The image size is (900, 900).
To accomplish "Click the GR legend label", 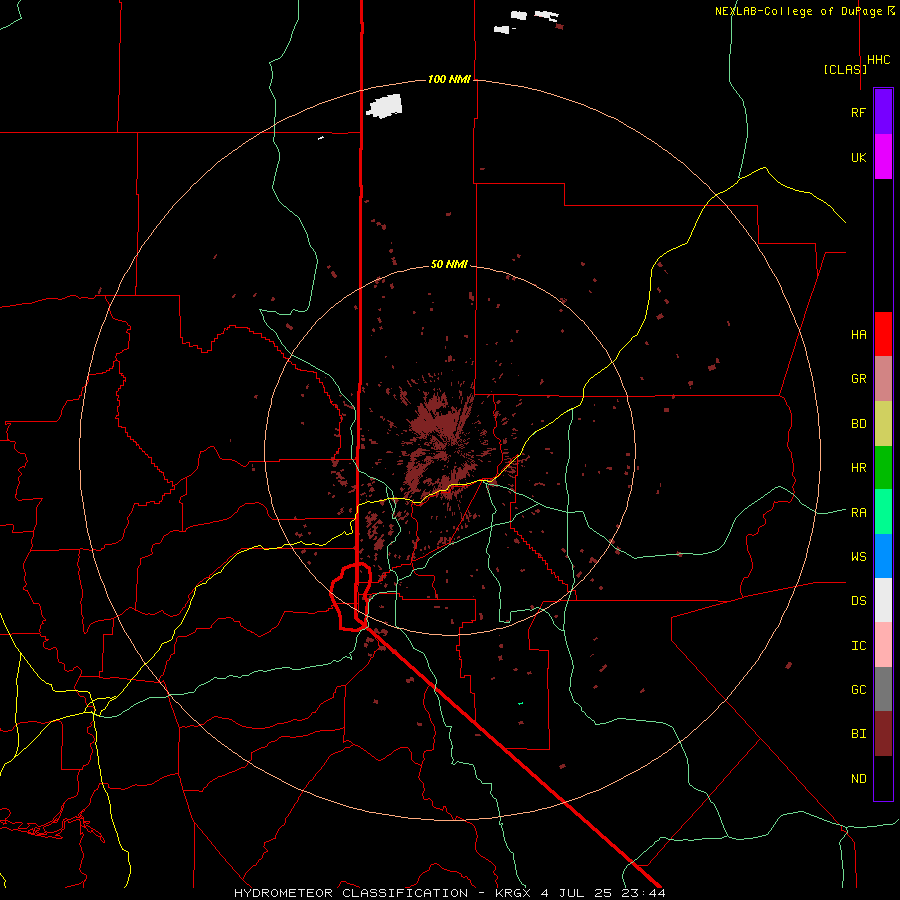I will click(858, 379).
